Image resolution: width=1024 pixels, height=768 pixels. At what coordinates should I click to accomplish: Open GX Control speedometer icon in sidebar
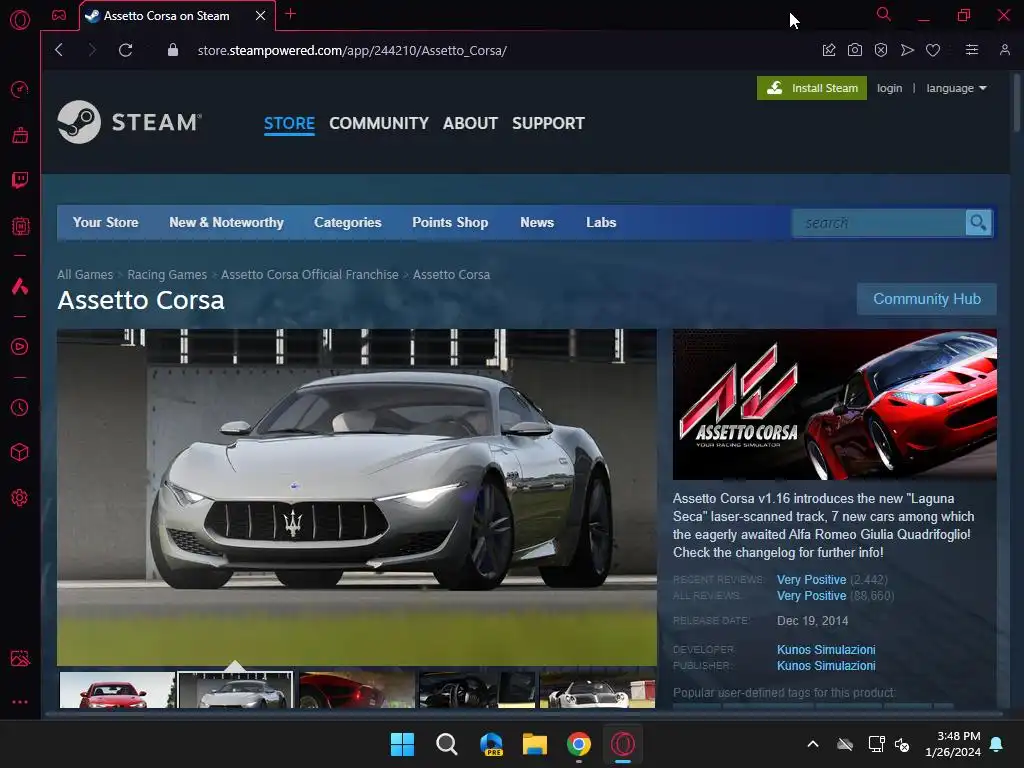(20, 89)
